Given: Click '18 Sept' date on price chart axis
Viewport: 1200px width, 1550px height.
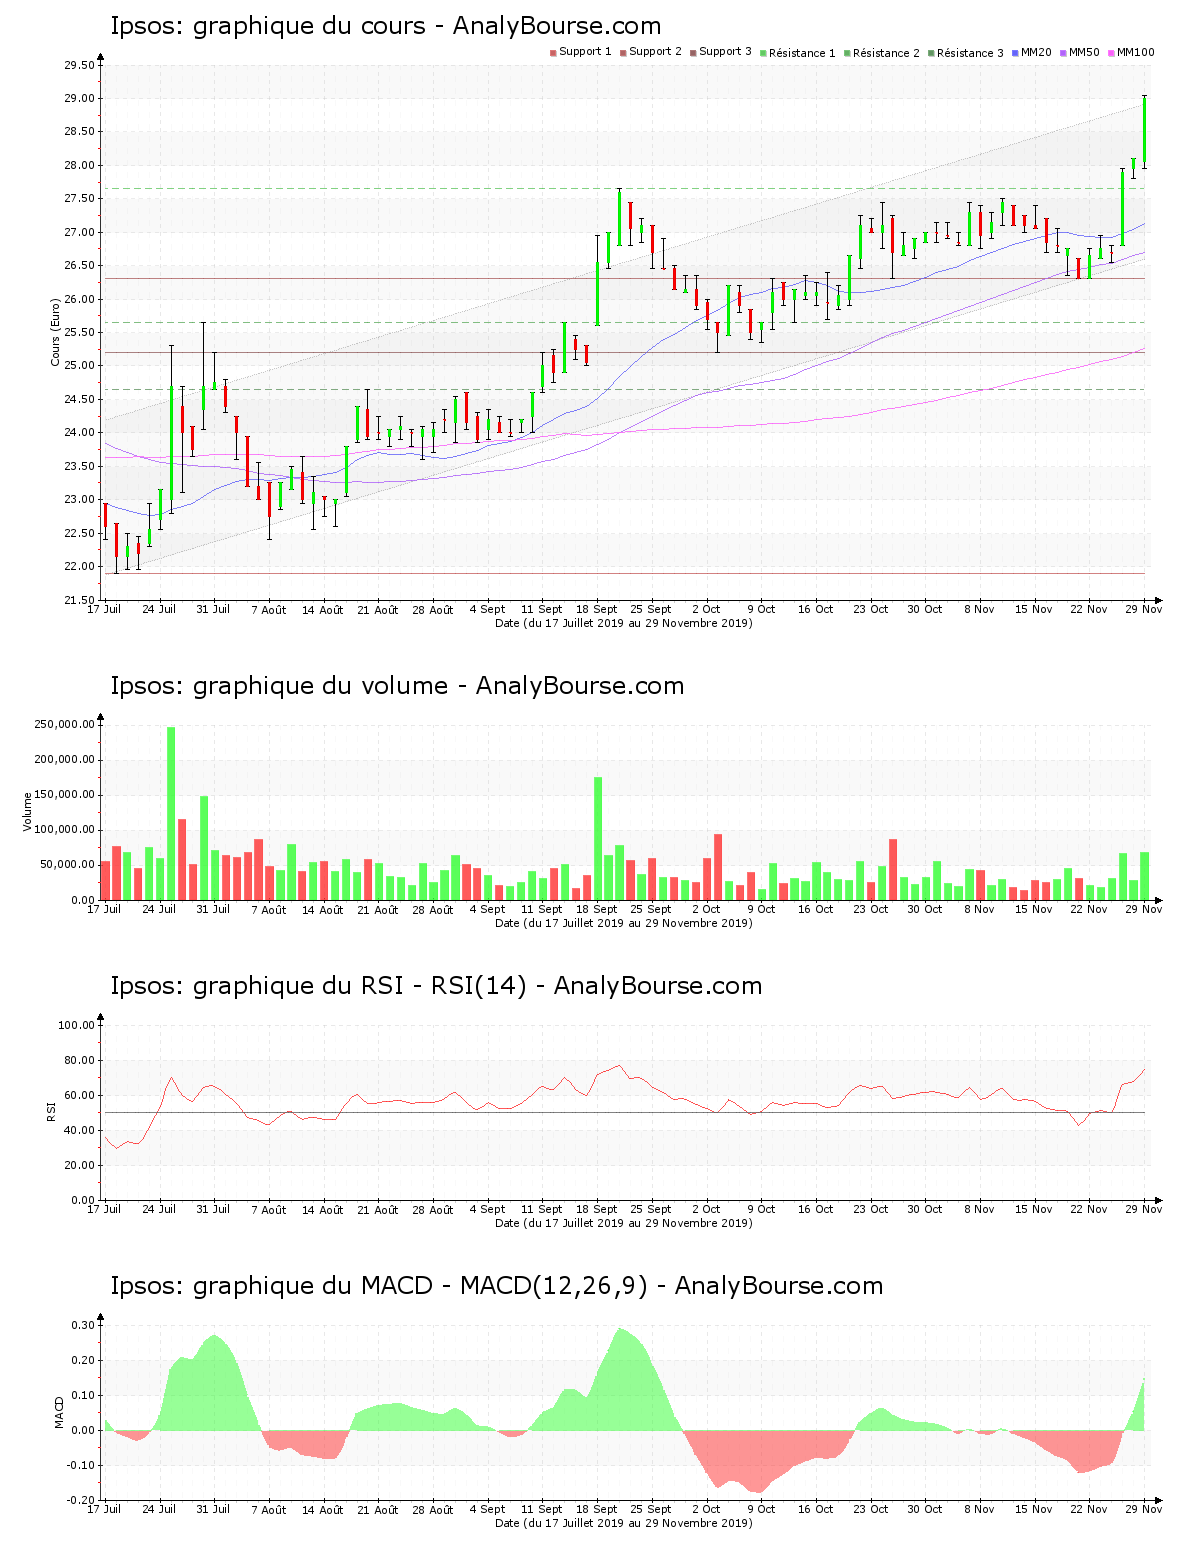Looking at the screenshot, I should [597, 609].
